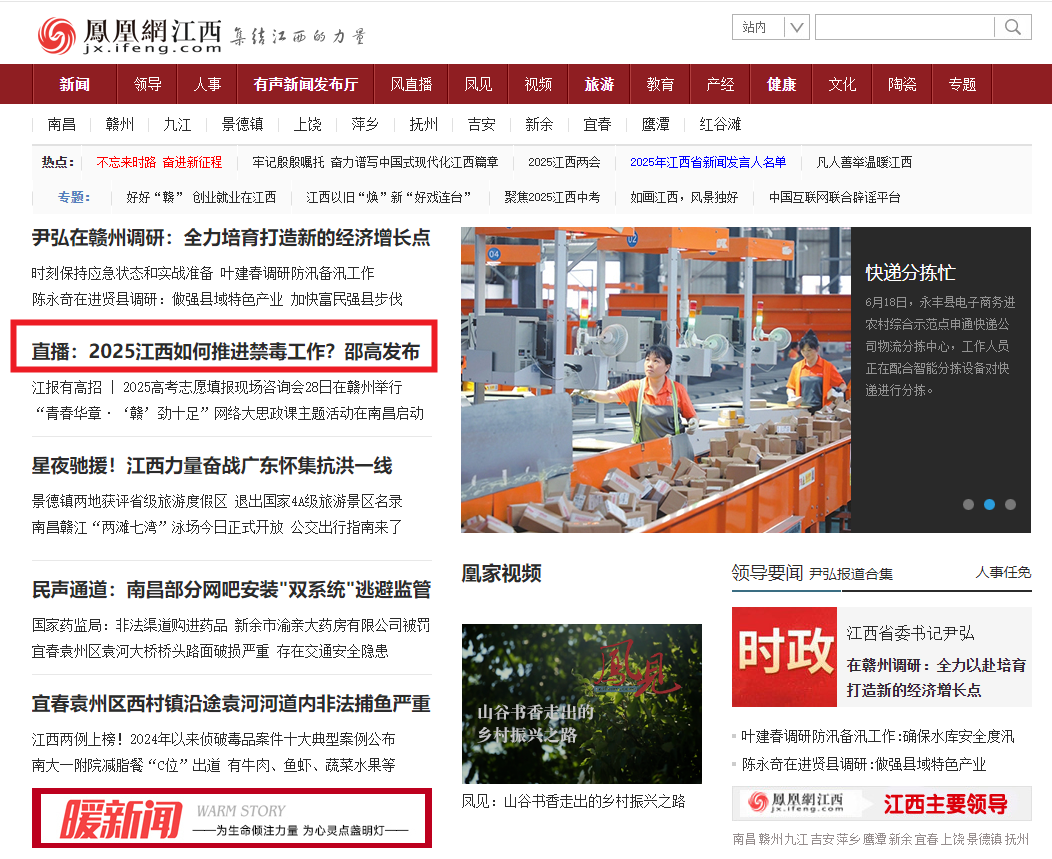
Task: Click the 暖新闻 WARM STORY banner
Action: point(231,818)
